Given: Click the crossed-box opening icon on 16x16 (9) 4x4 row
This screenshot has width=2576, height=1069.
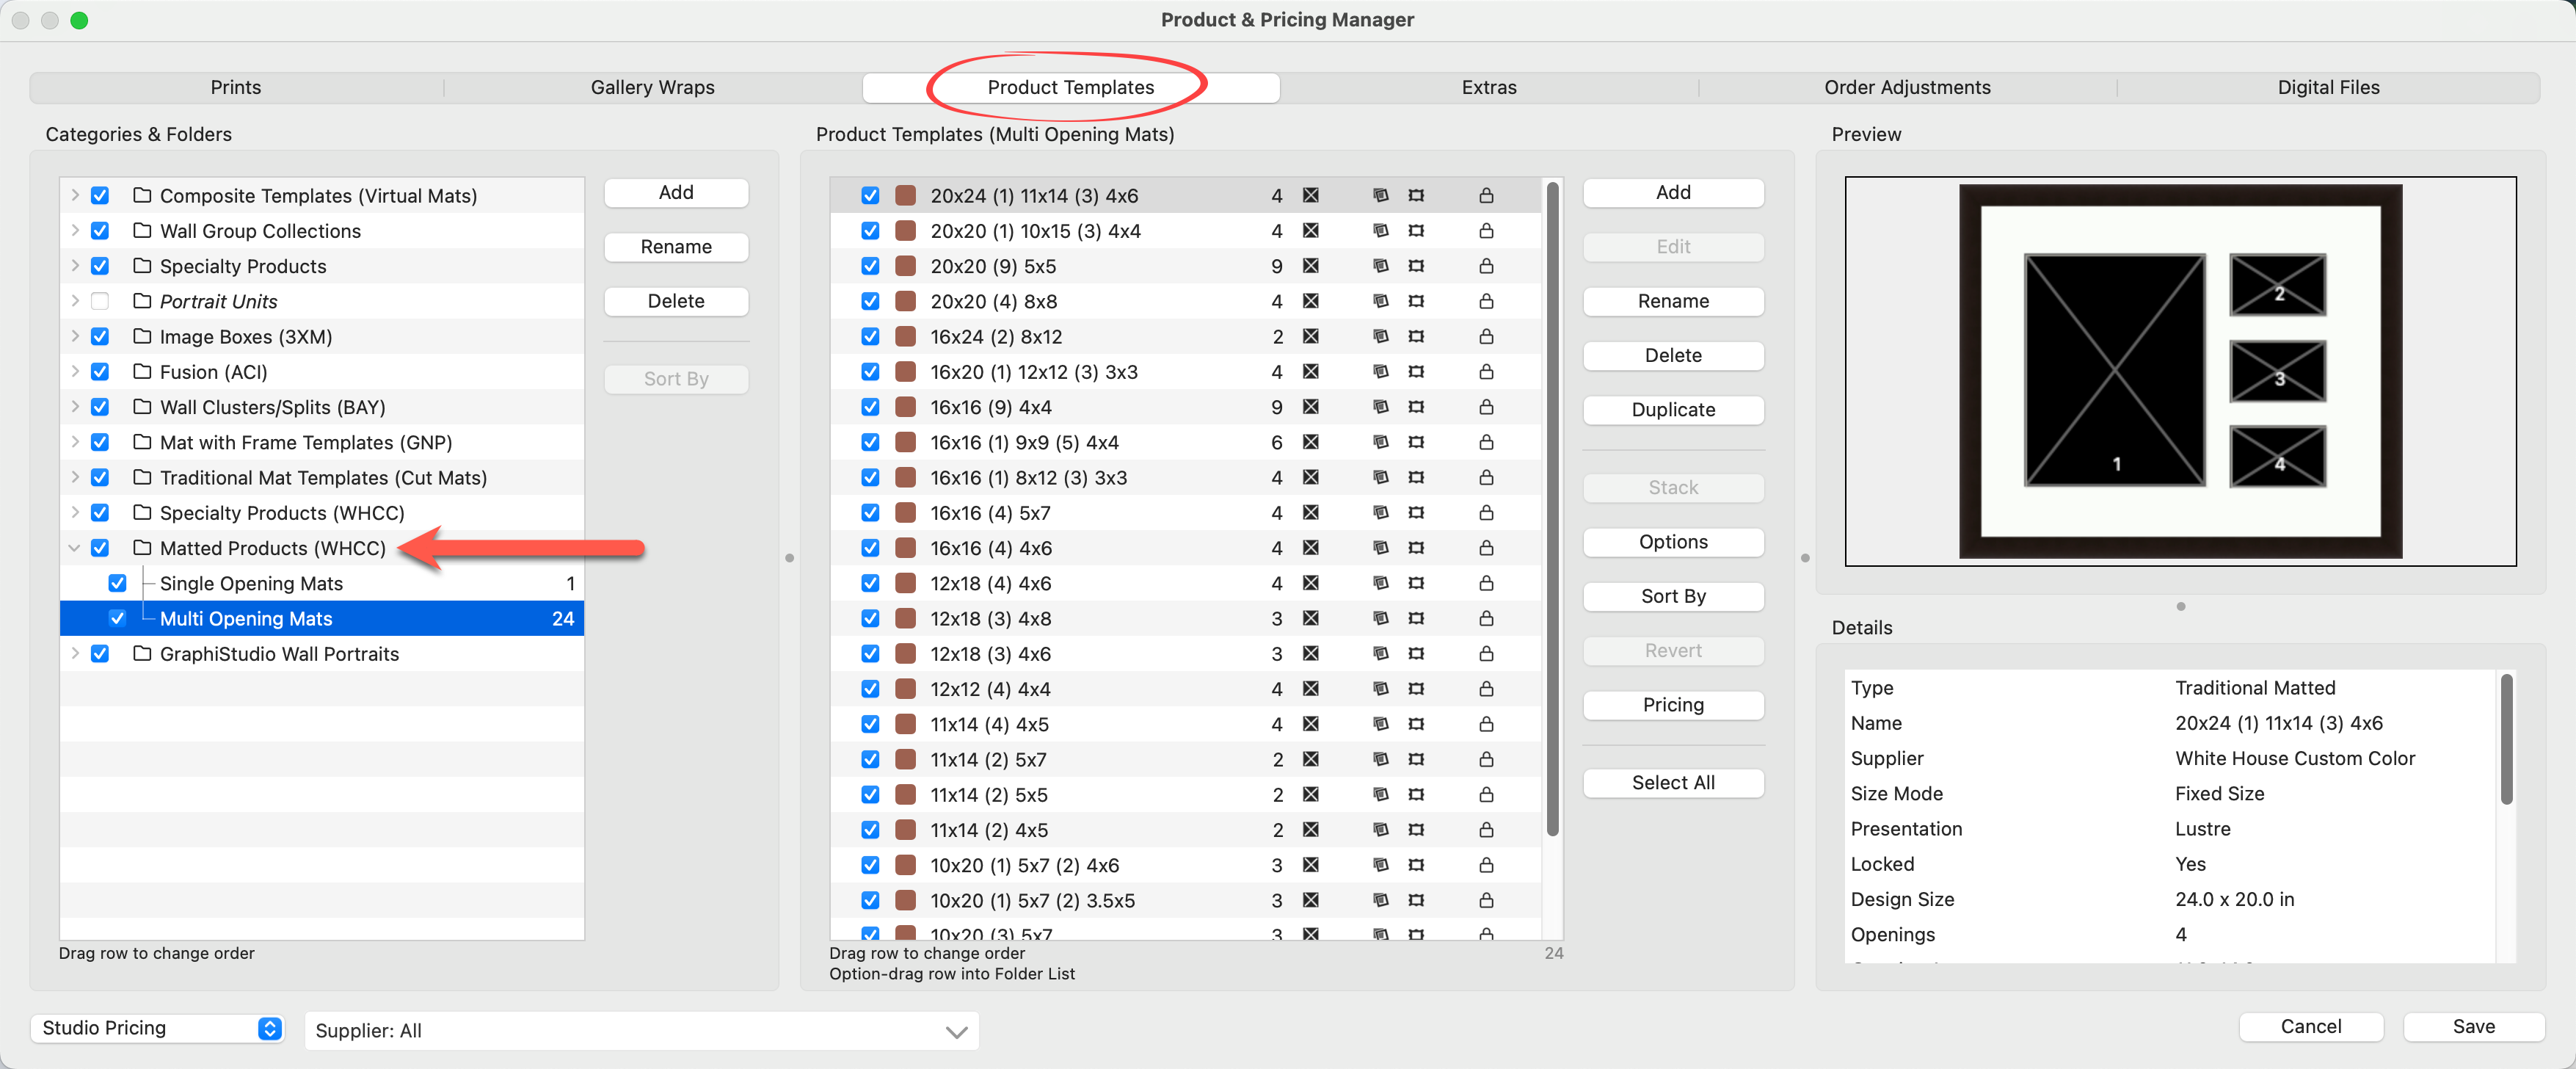Looking at the screenshot, I should (x=1310, y=407).
